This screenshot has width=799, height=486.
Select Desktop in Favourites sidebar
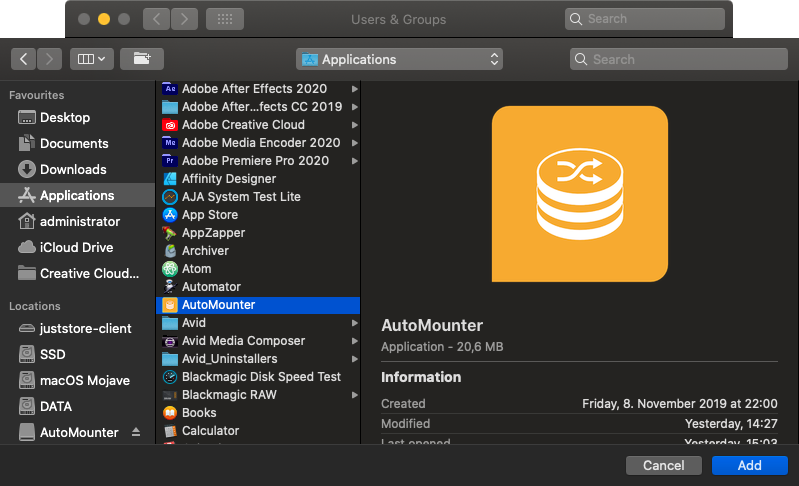[x=77, y=118]
